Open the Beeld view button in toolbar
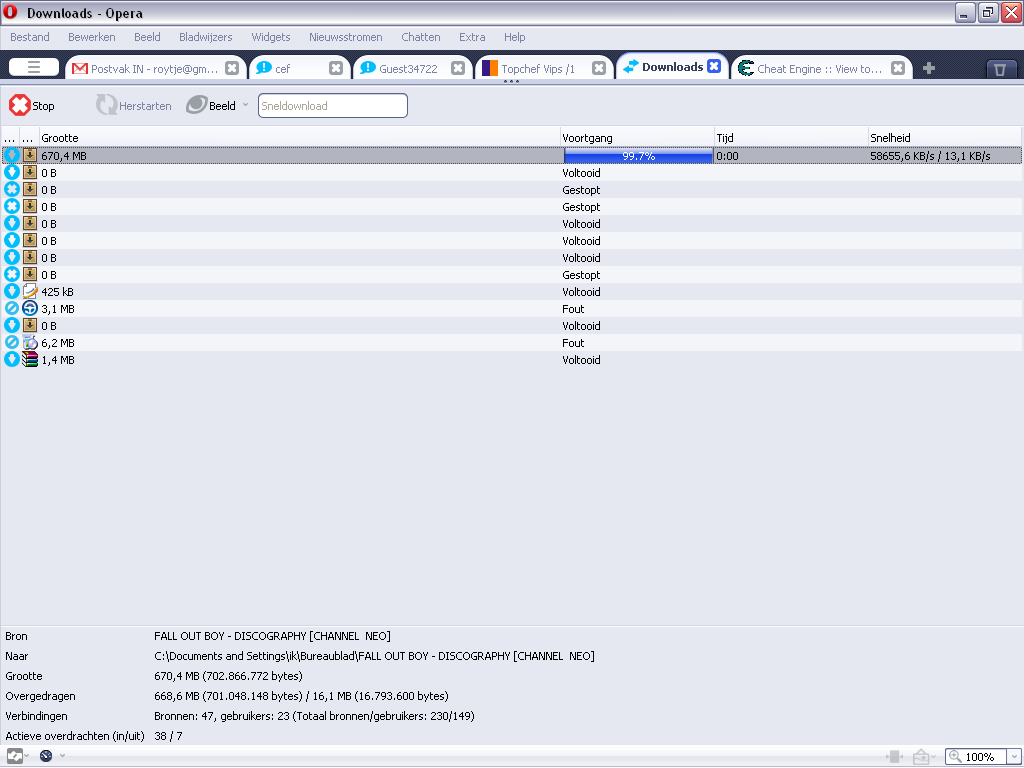1024x768 pixels. click(x=211, y=105)
